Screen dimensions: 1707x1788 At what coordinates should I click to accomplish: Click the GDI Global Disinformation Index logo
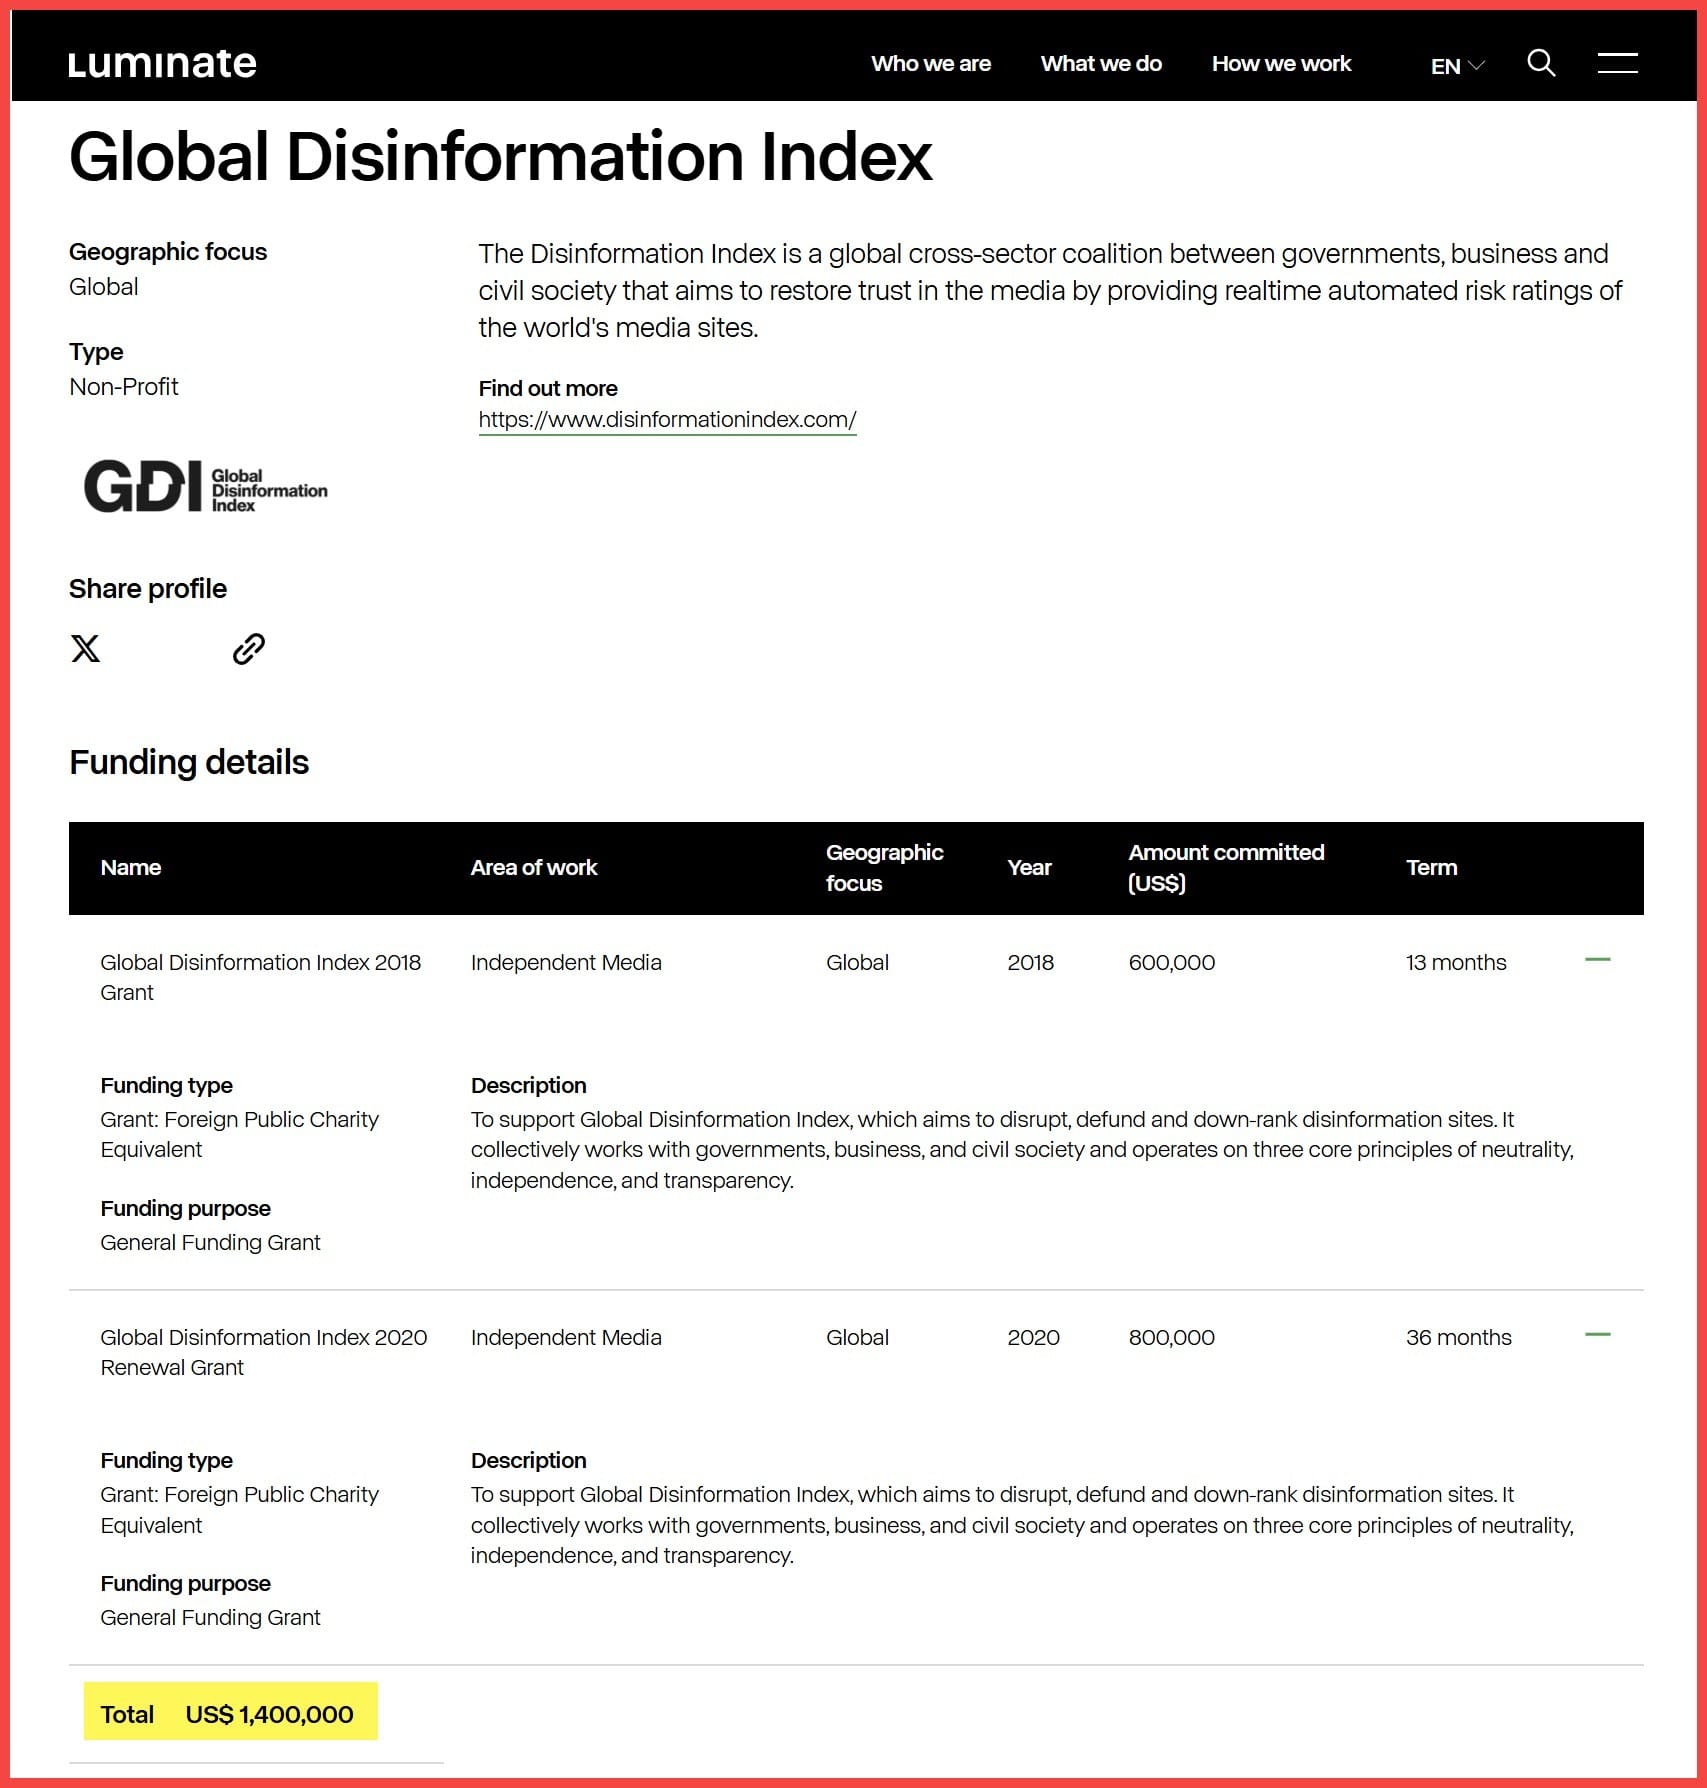click(206, 487)
